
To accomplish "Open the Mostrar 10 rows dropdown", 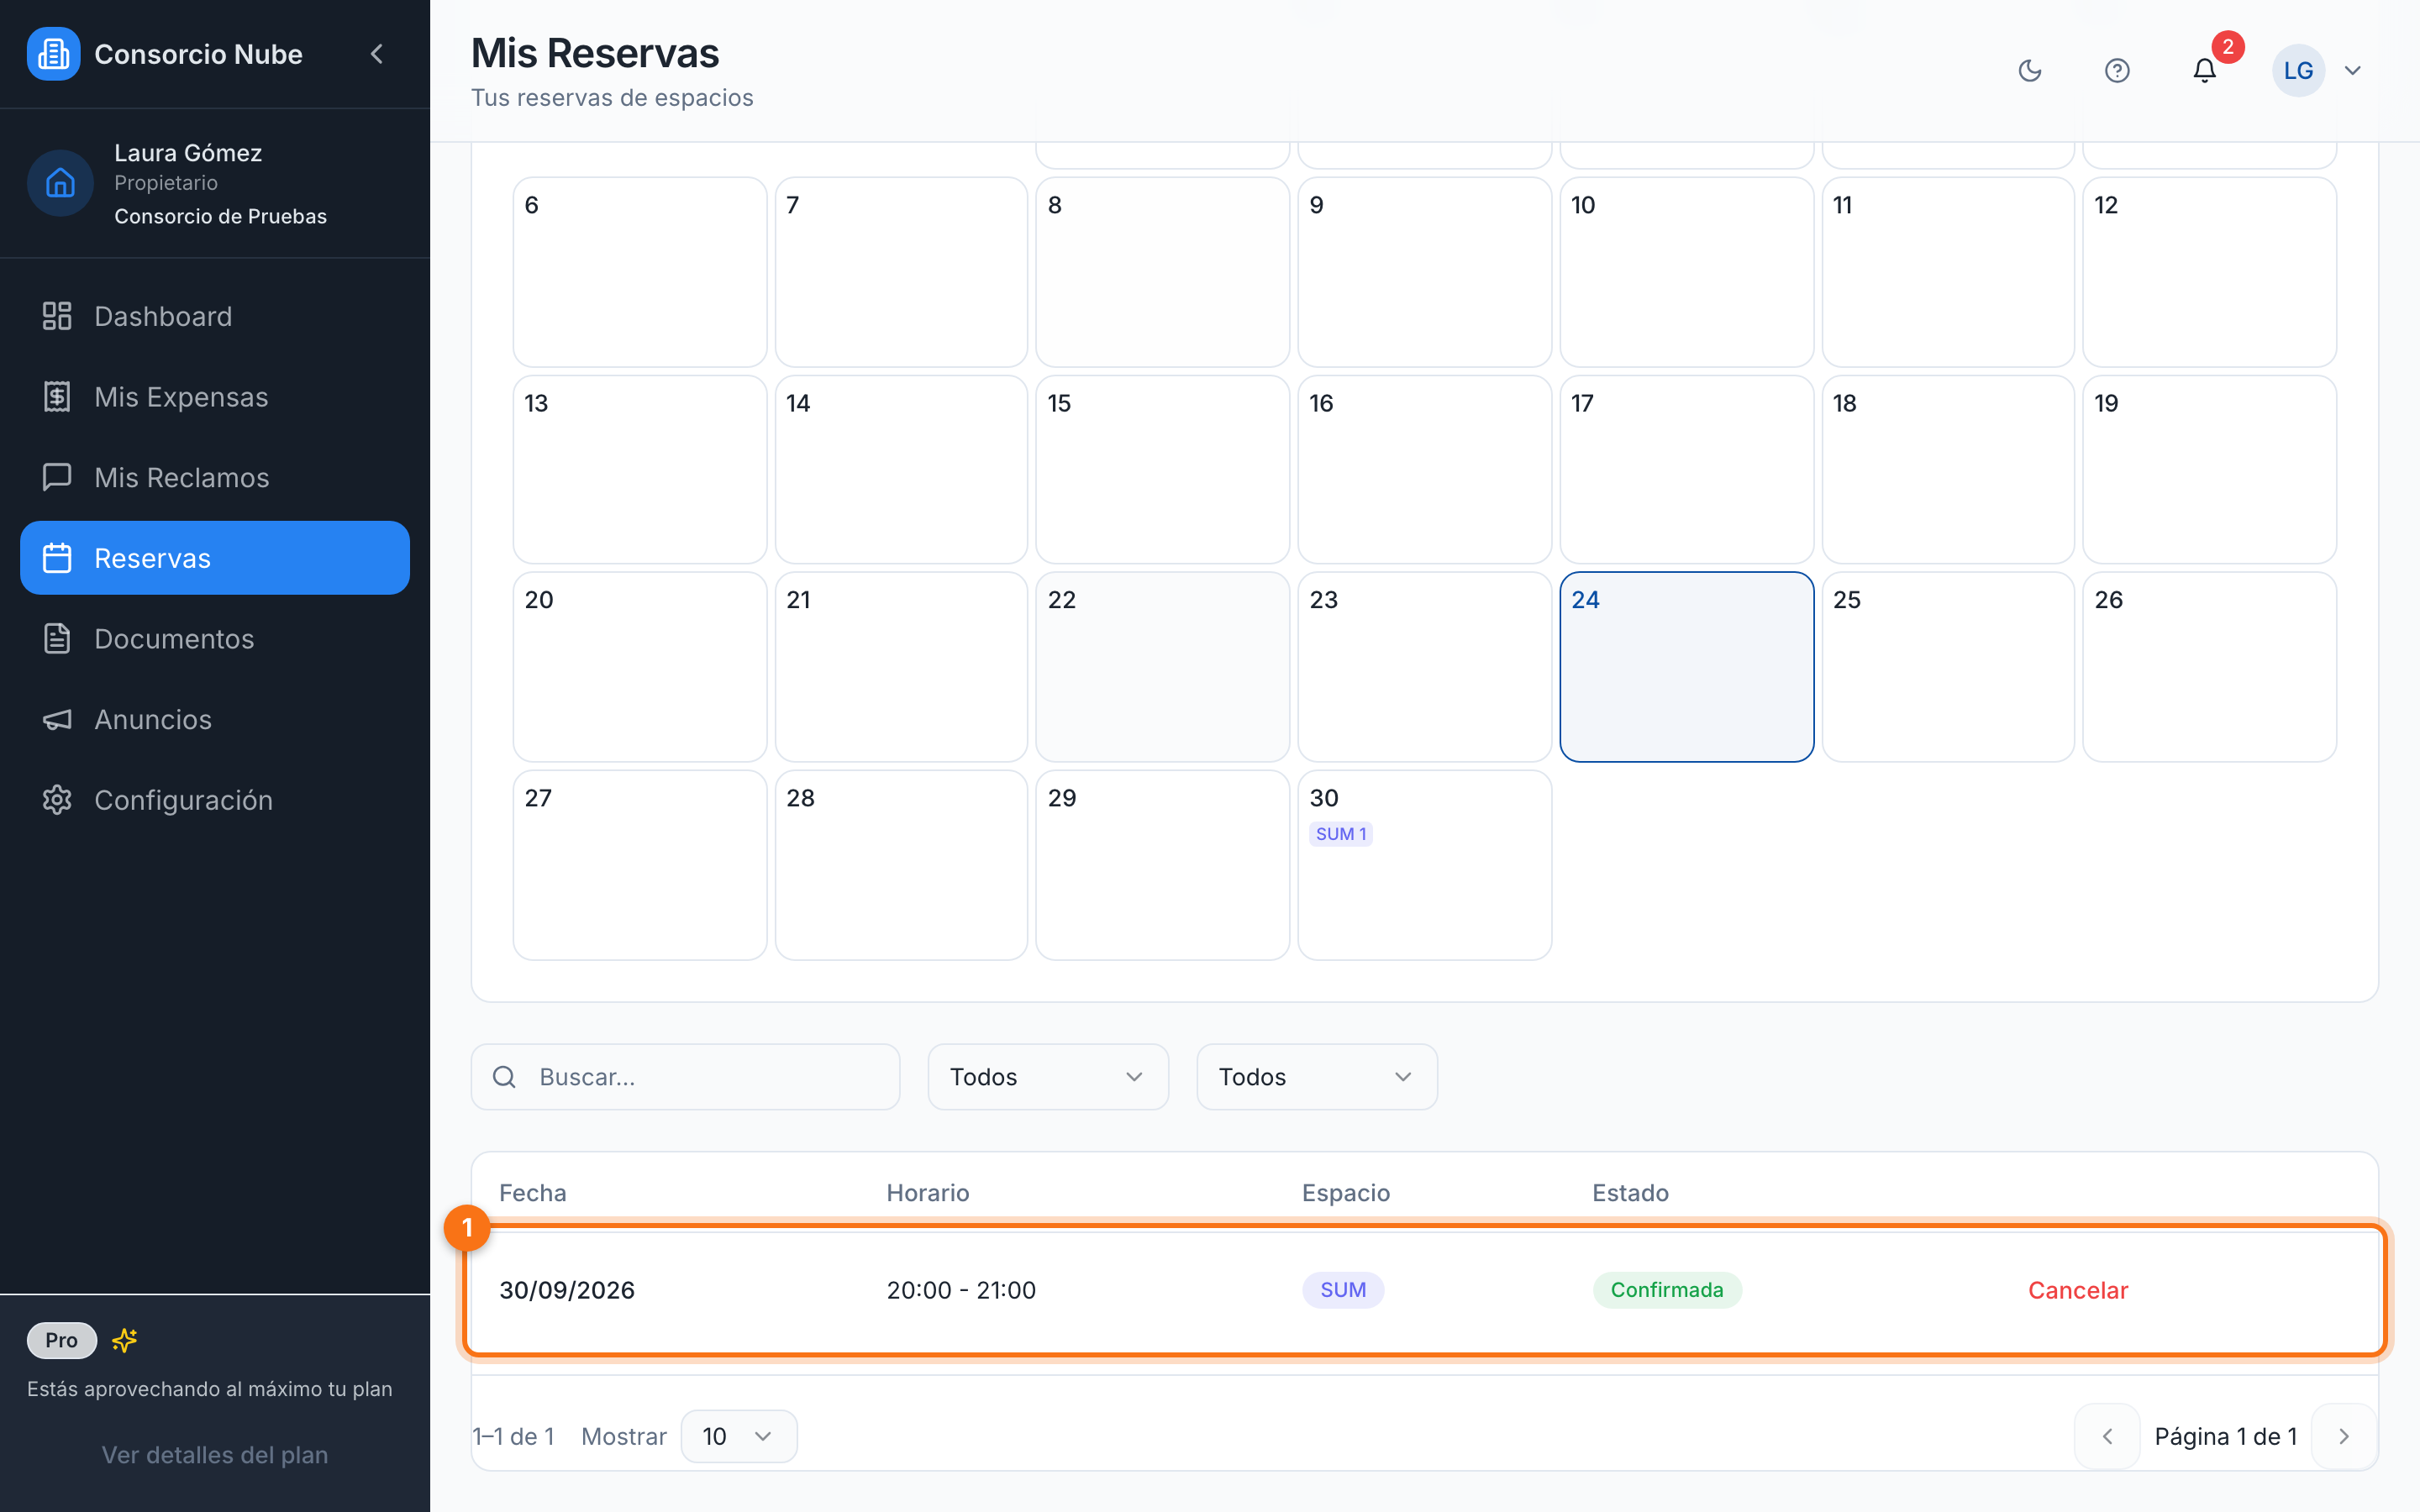I will coord(739,1436).
